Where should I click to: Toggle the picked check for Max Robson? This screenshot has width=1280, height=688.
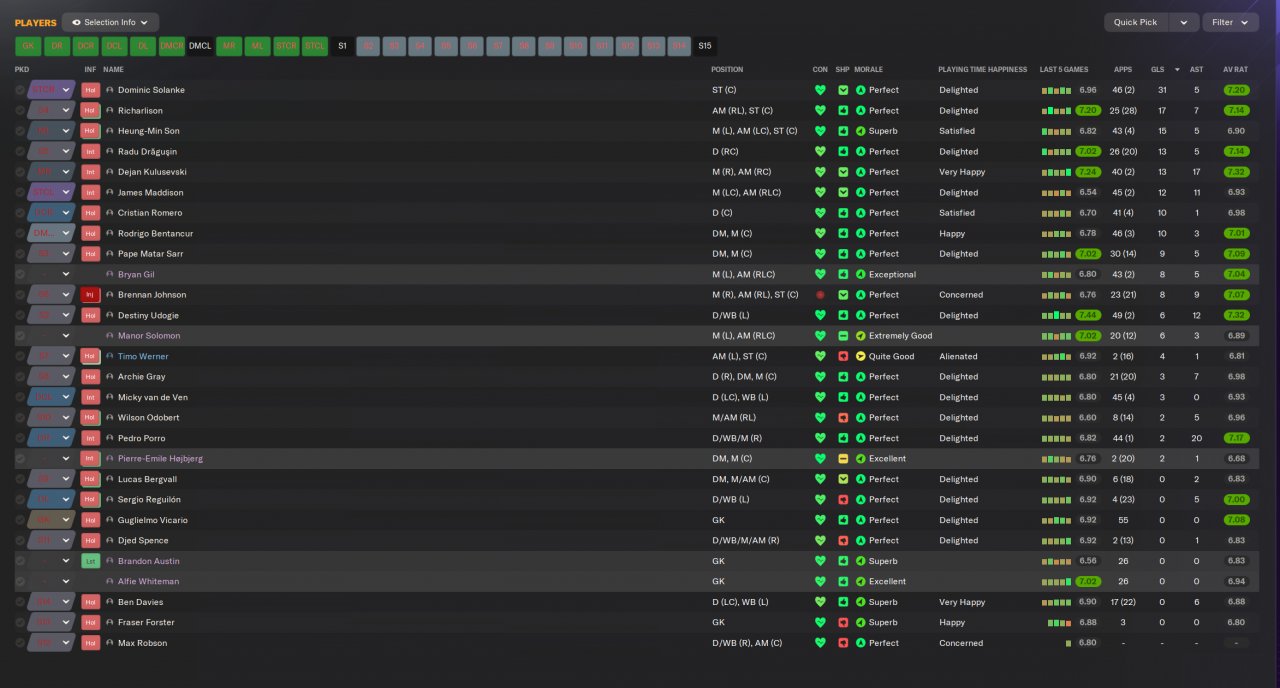pyautogui.click(x=20, y=643)
